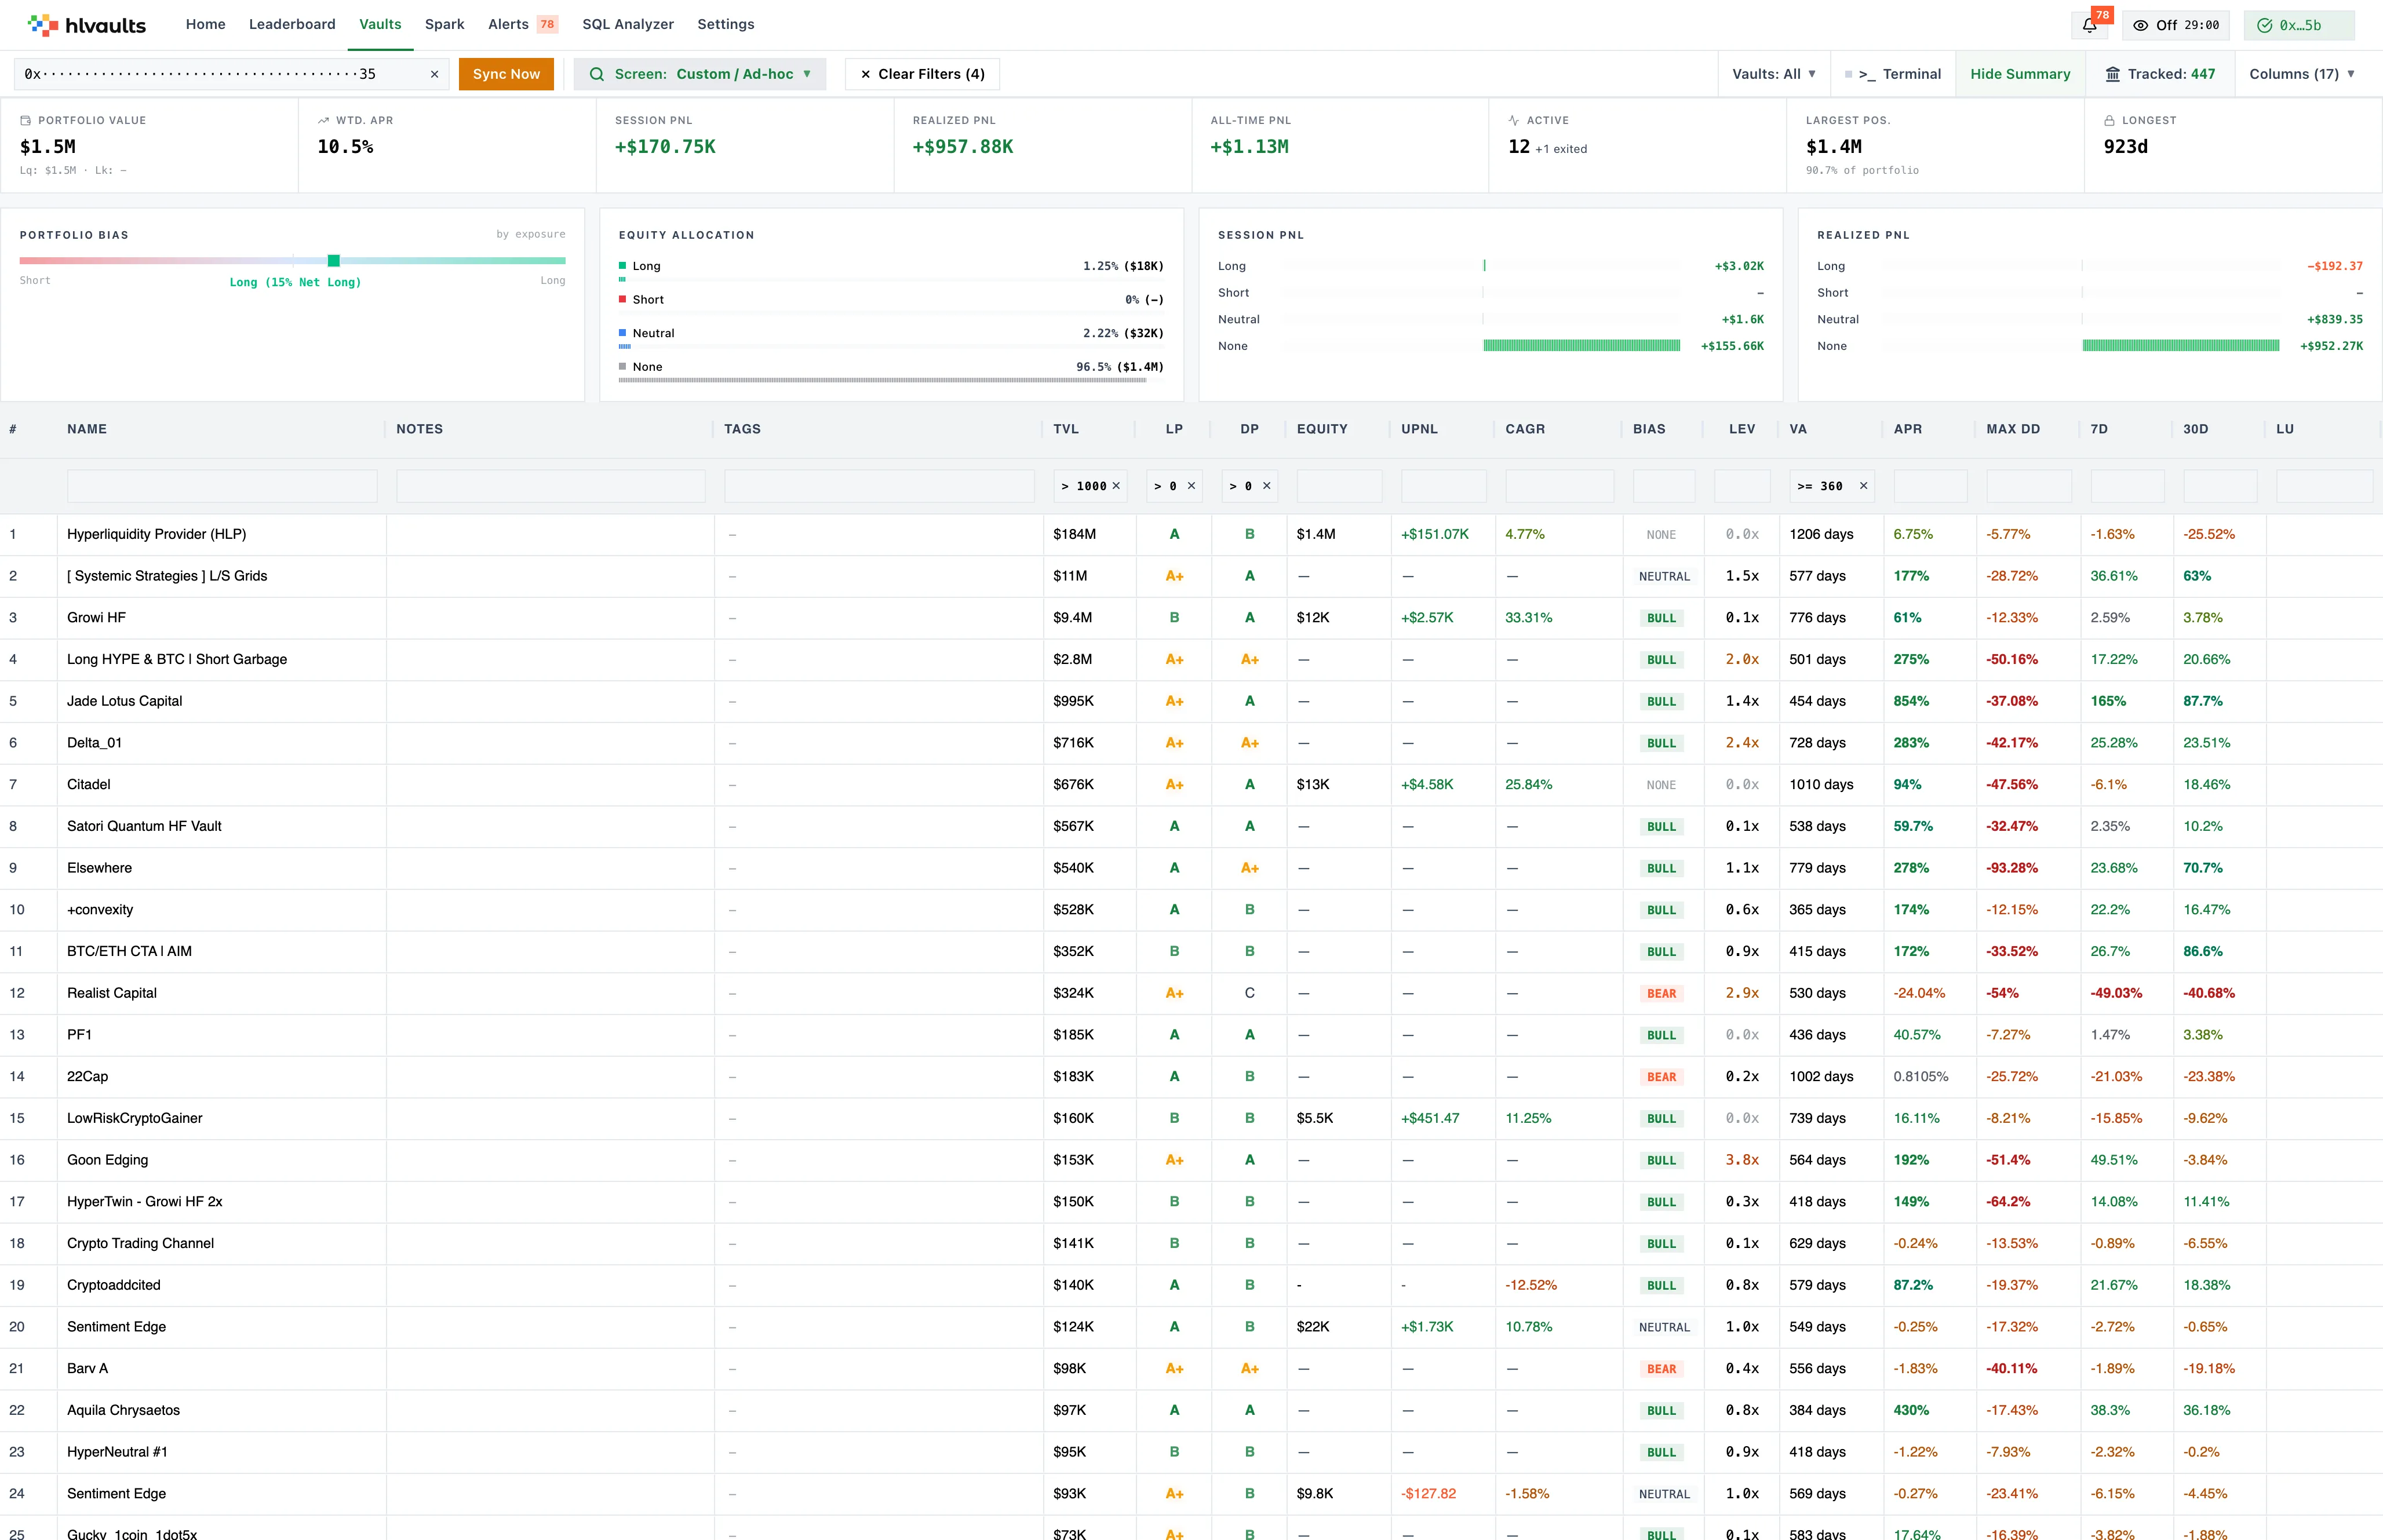The width and height of the screenshot is (2383, 1540).
Task: Click the Short equity allocation red swatch
Action: [622, 299]
